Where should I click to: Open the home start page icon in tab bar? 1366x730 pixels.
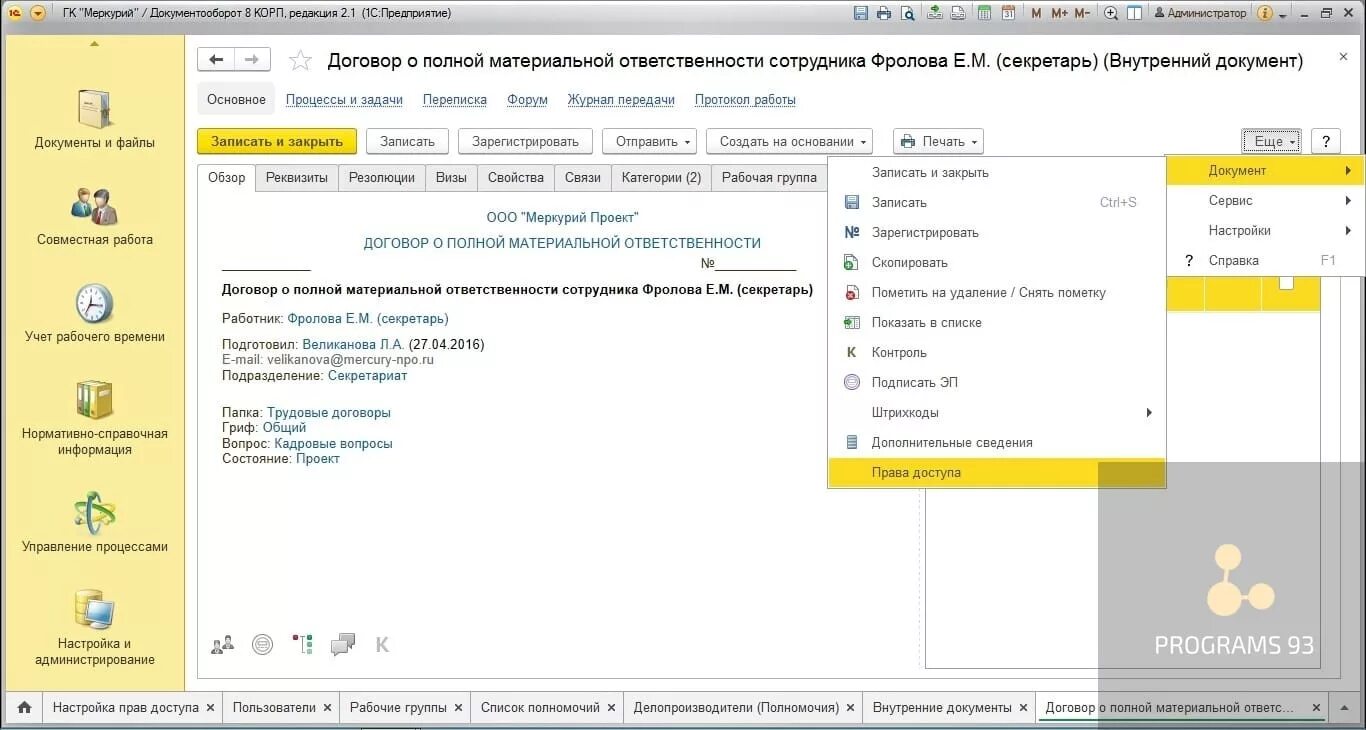point(24,707)
